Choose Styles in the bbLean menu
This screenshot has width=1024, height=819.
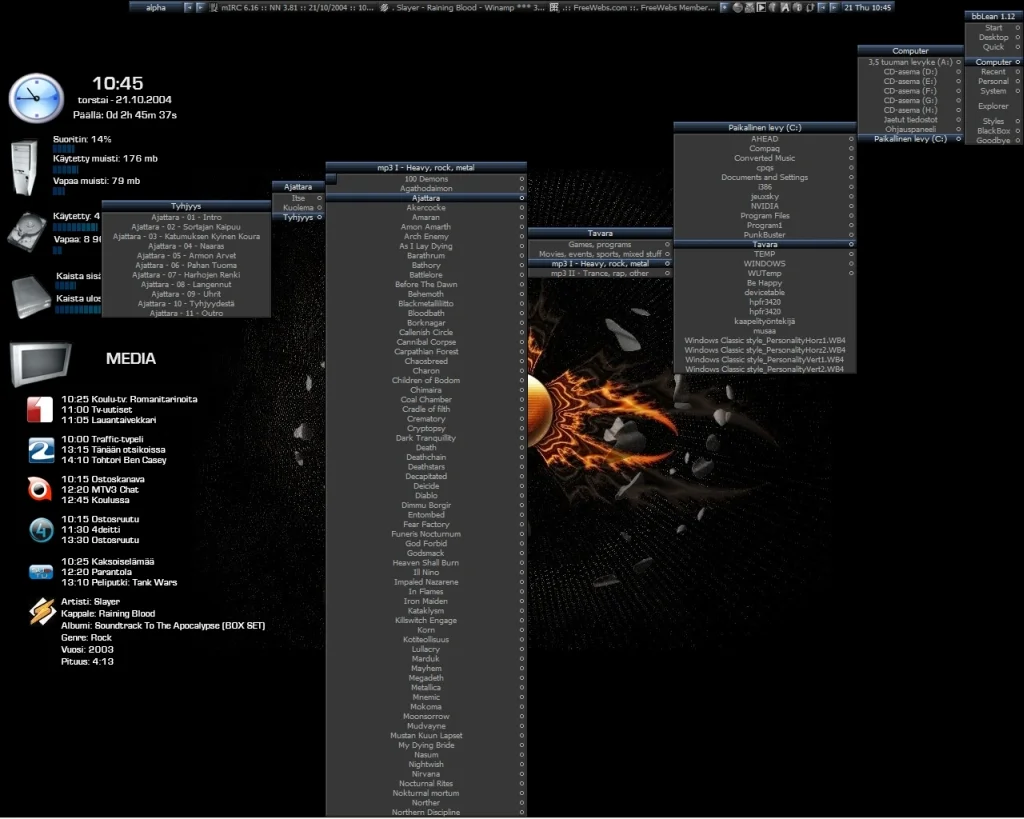tap(992, 122)
